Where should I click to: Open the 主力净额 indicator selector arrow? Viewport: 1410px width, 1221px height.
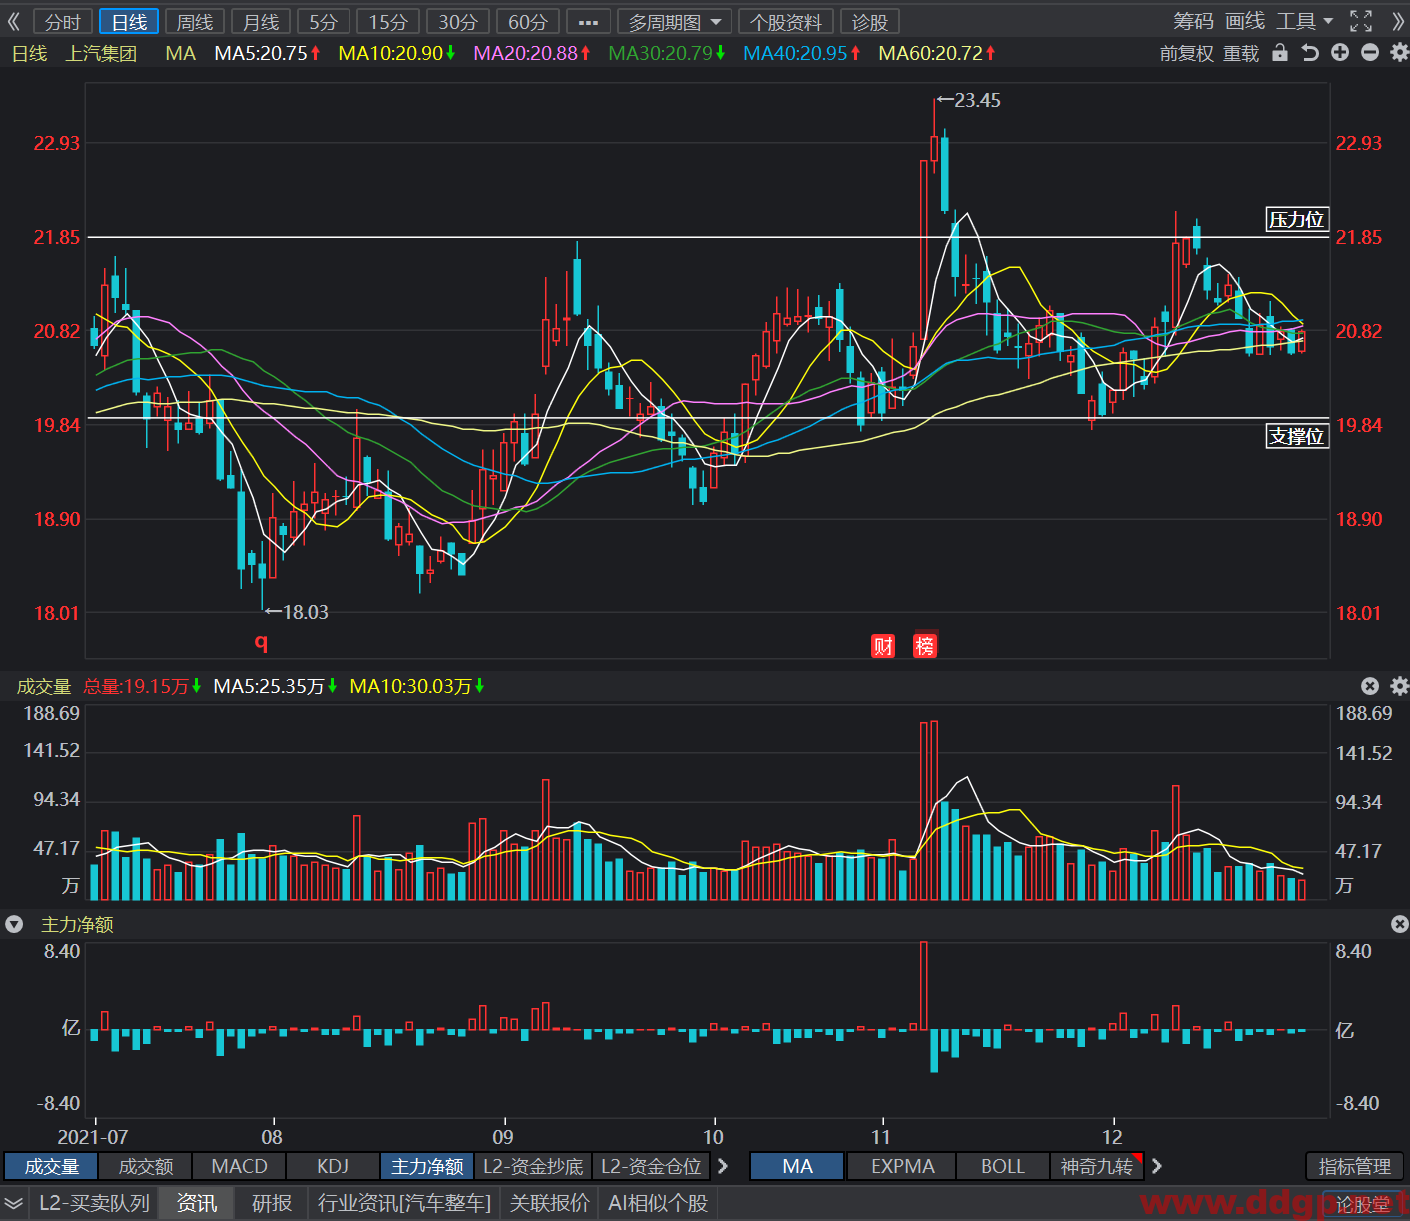[x=14, y=924]
